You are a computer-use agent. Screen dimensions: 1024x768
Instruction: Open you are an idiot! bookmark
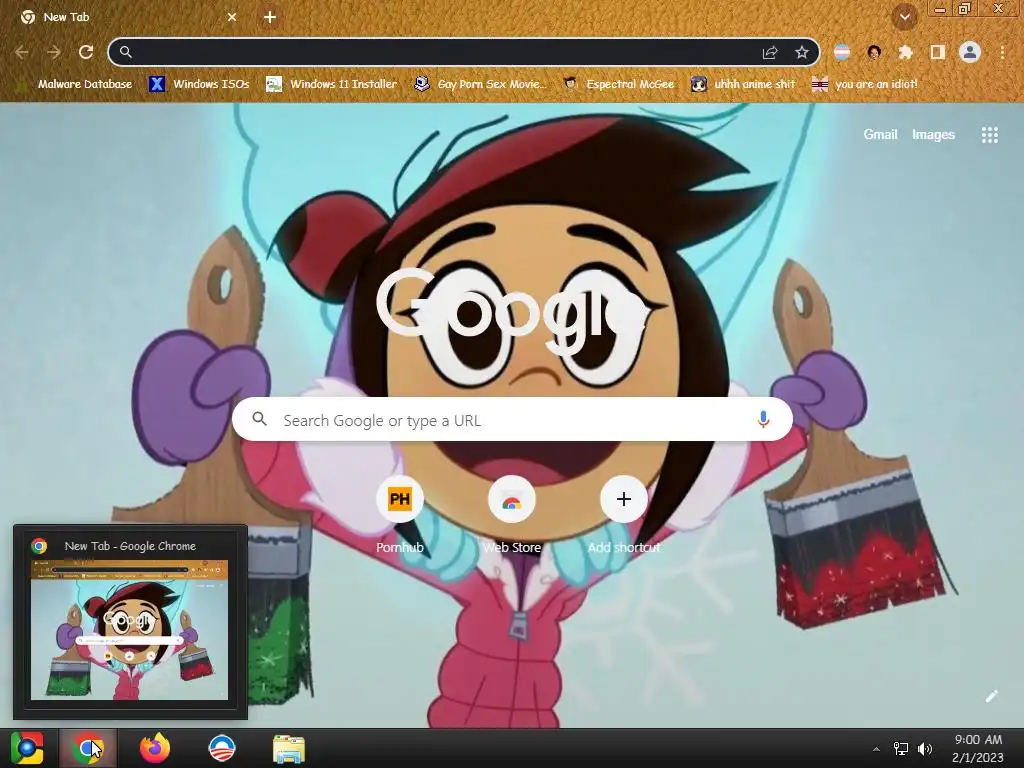click(x=865, y=84)
